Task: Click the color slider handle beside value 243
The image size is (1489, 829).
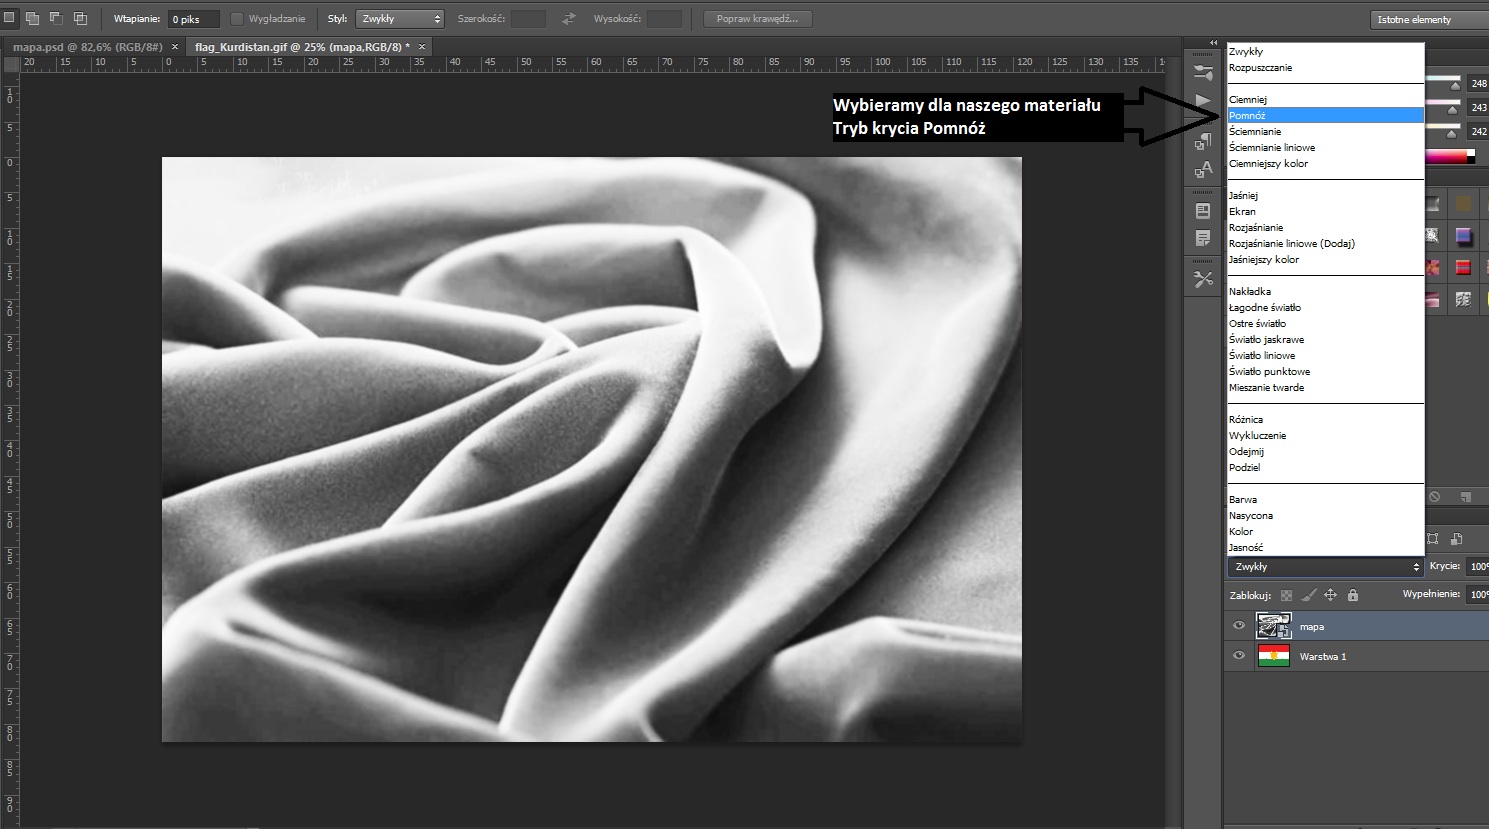Action: (1453, 110)
